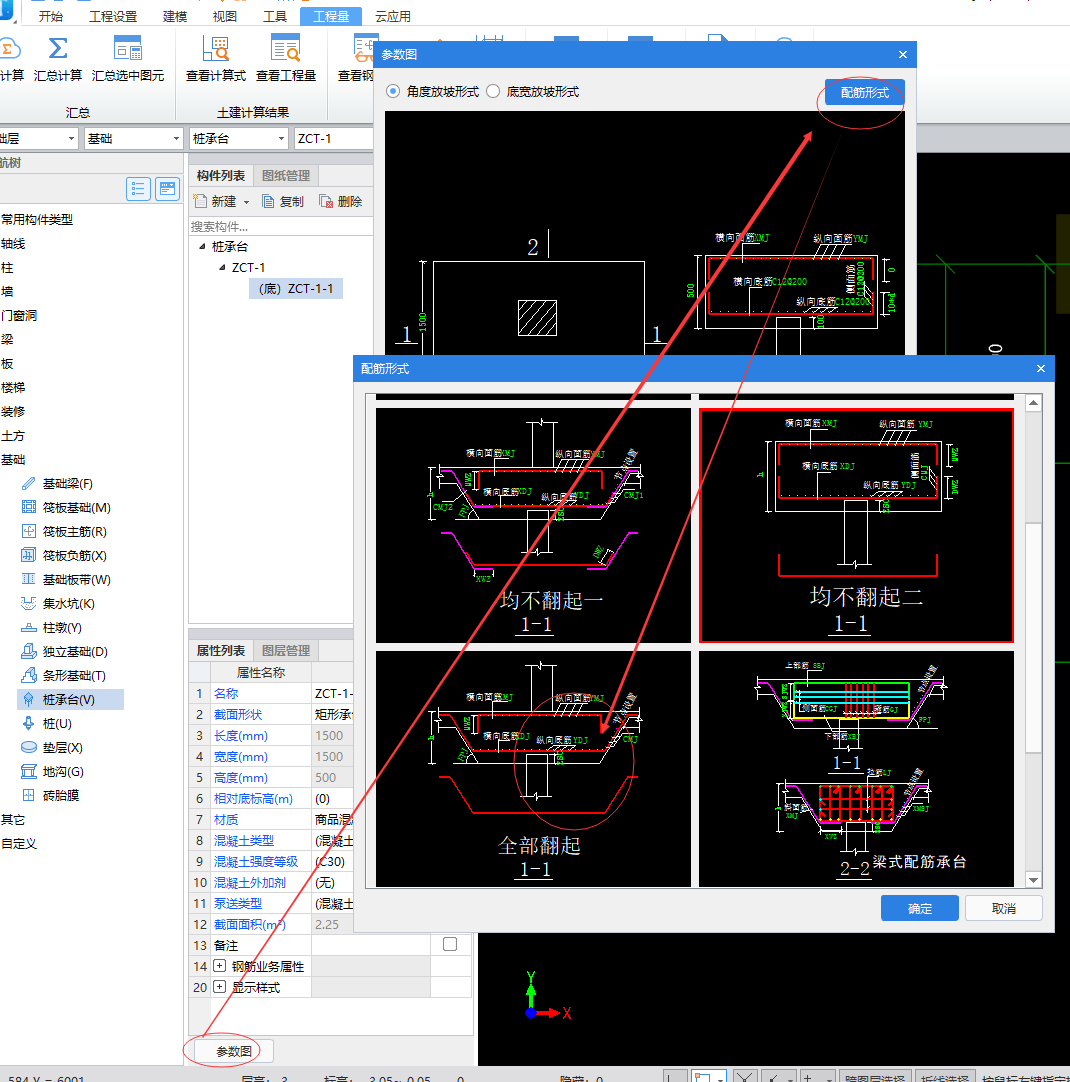Select the 全部翻起 reinforcement thumbnail
1070x1082 pixels.
pos(533,769)
